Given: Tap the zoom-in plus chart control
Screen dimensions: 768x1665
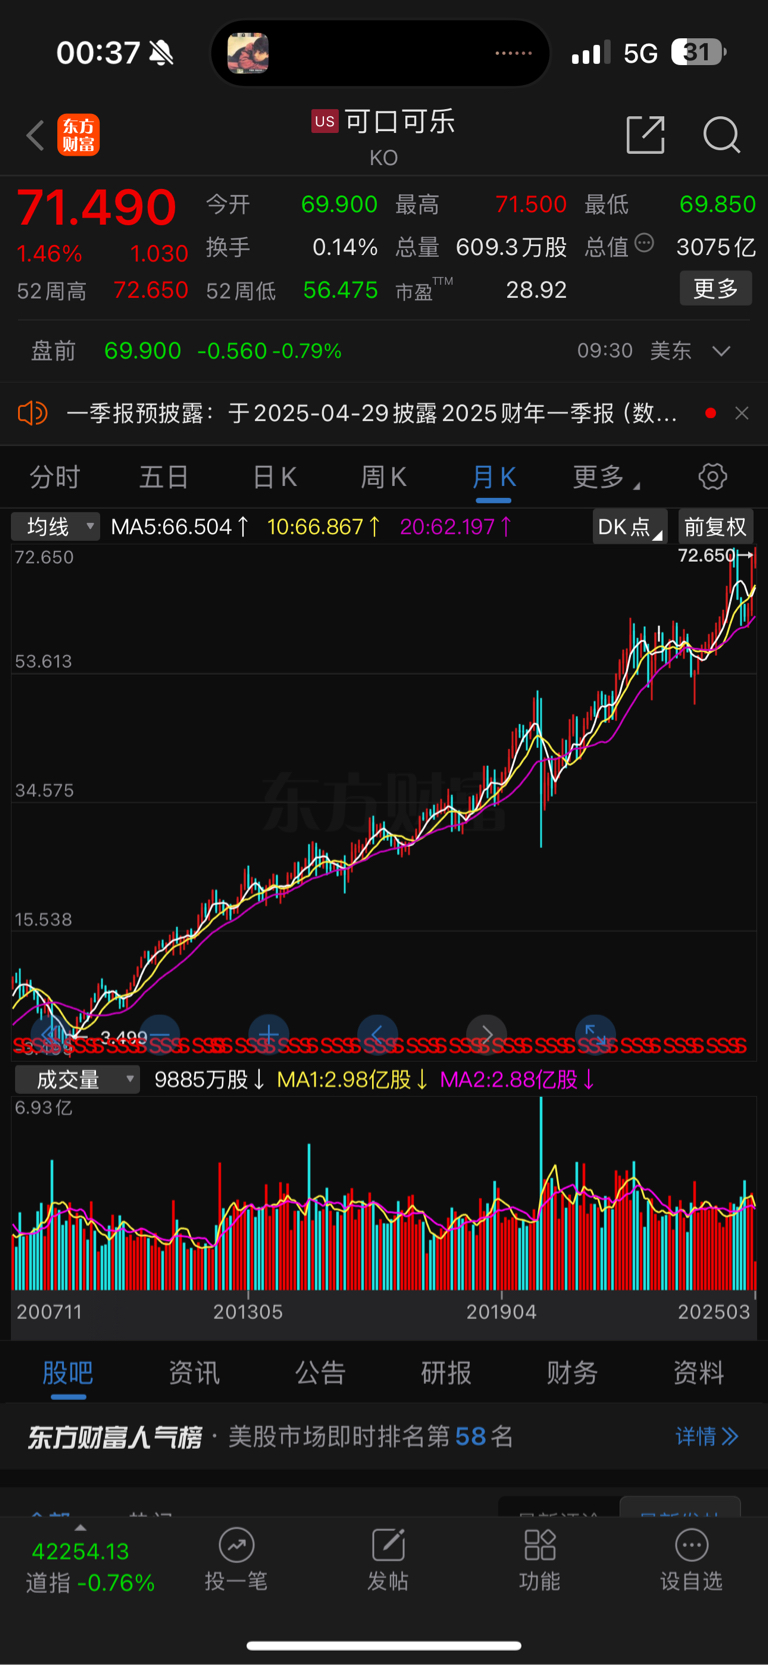Looking at the screenshot, I should pos(268,1035).
